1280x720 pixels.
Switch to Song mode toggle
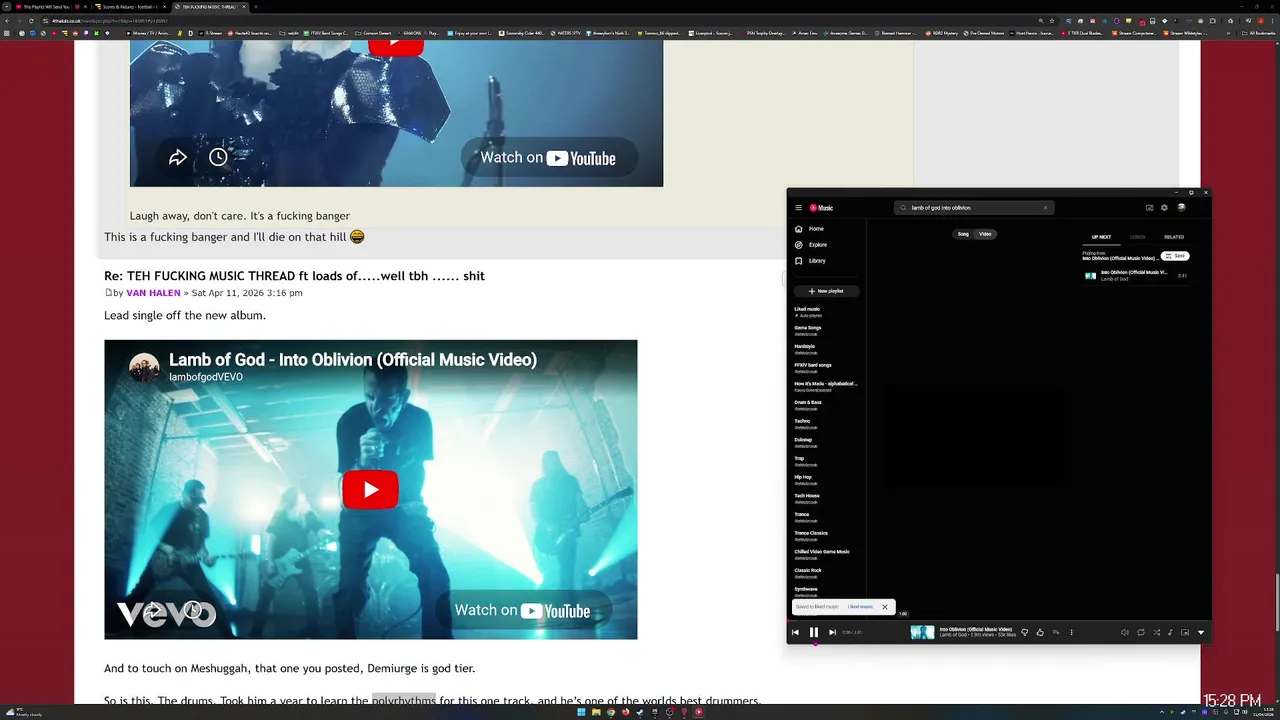pos(963,234)
